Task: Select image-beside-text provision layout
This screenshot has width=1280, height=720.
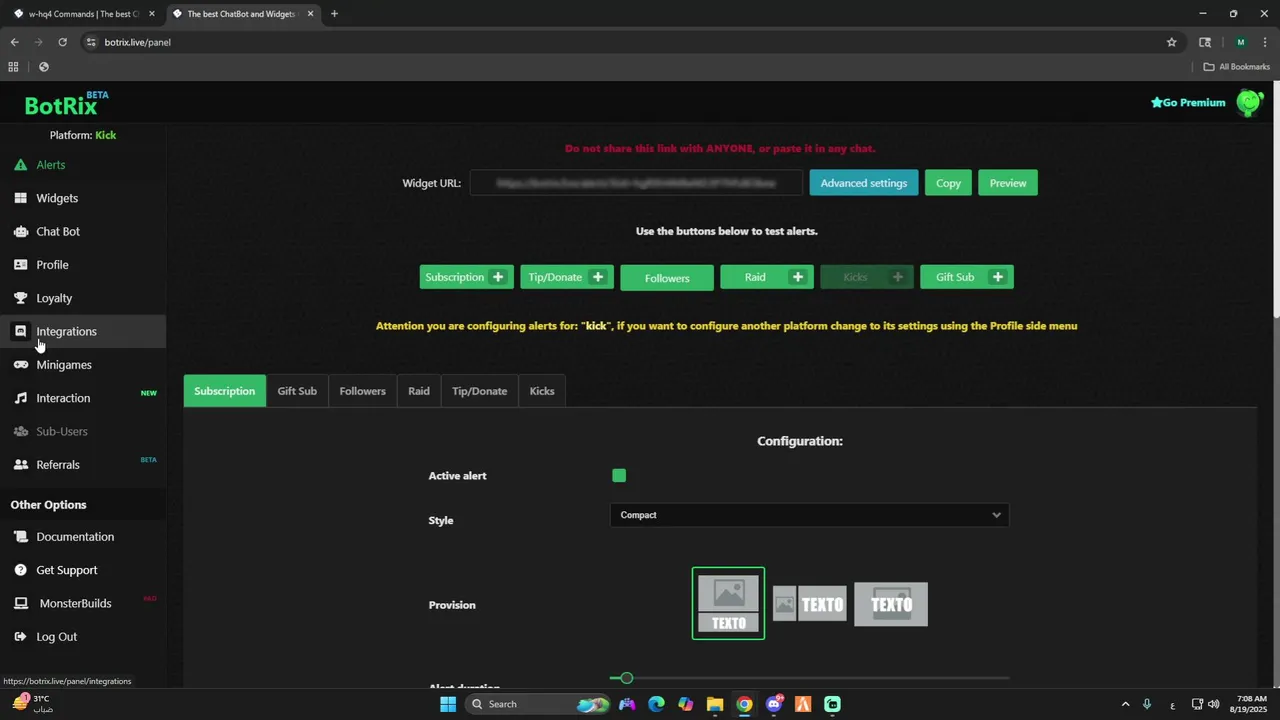Action: [x=810, y=604]
